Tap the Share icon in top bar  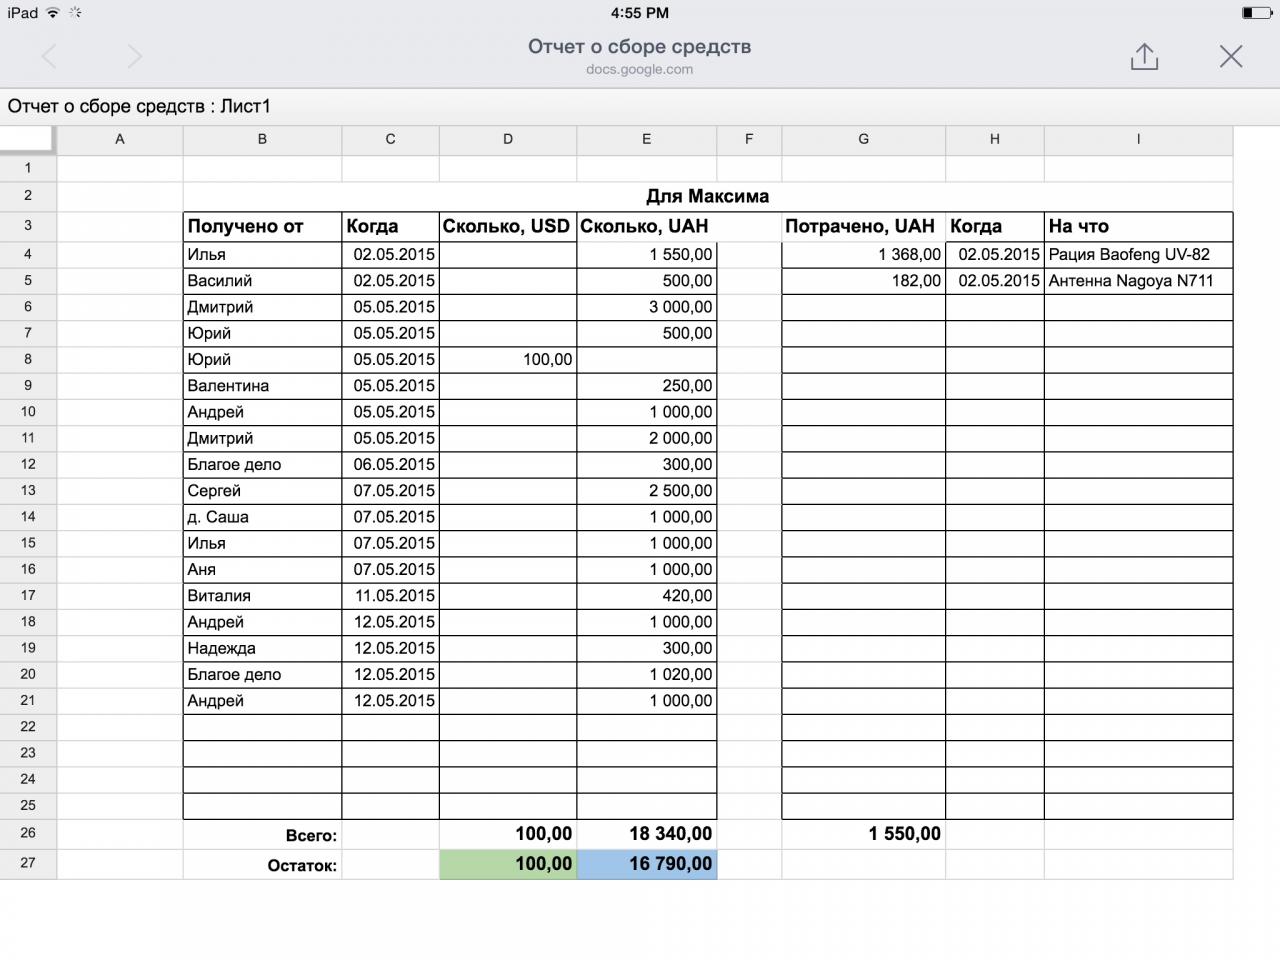tap(1144, 57)
